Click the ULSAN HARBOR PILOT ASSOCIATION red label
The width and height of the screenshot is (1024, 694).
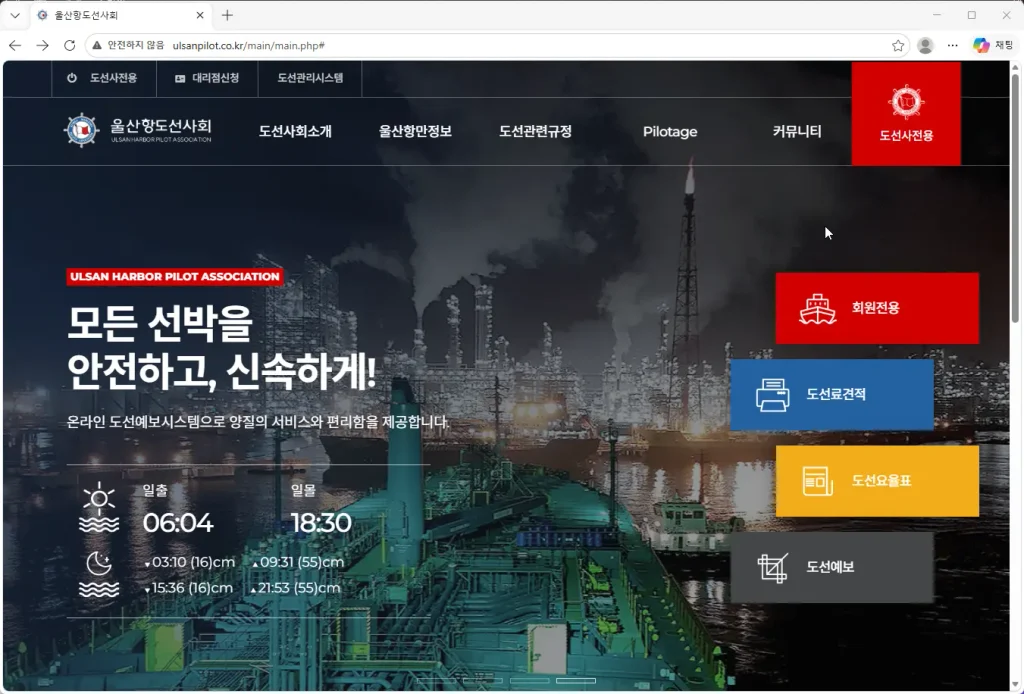point(175,276)
